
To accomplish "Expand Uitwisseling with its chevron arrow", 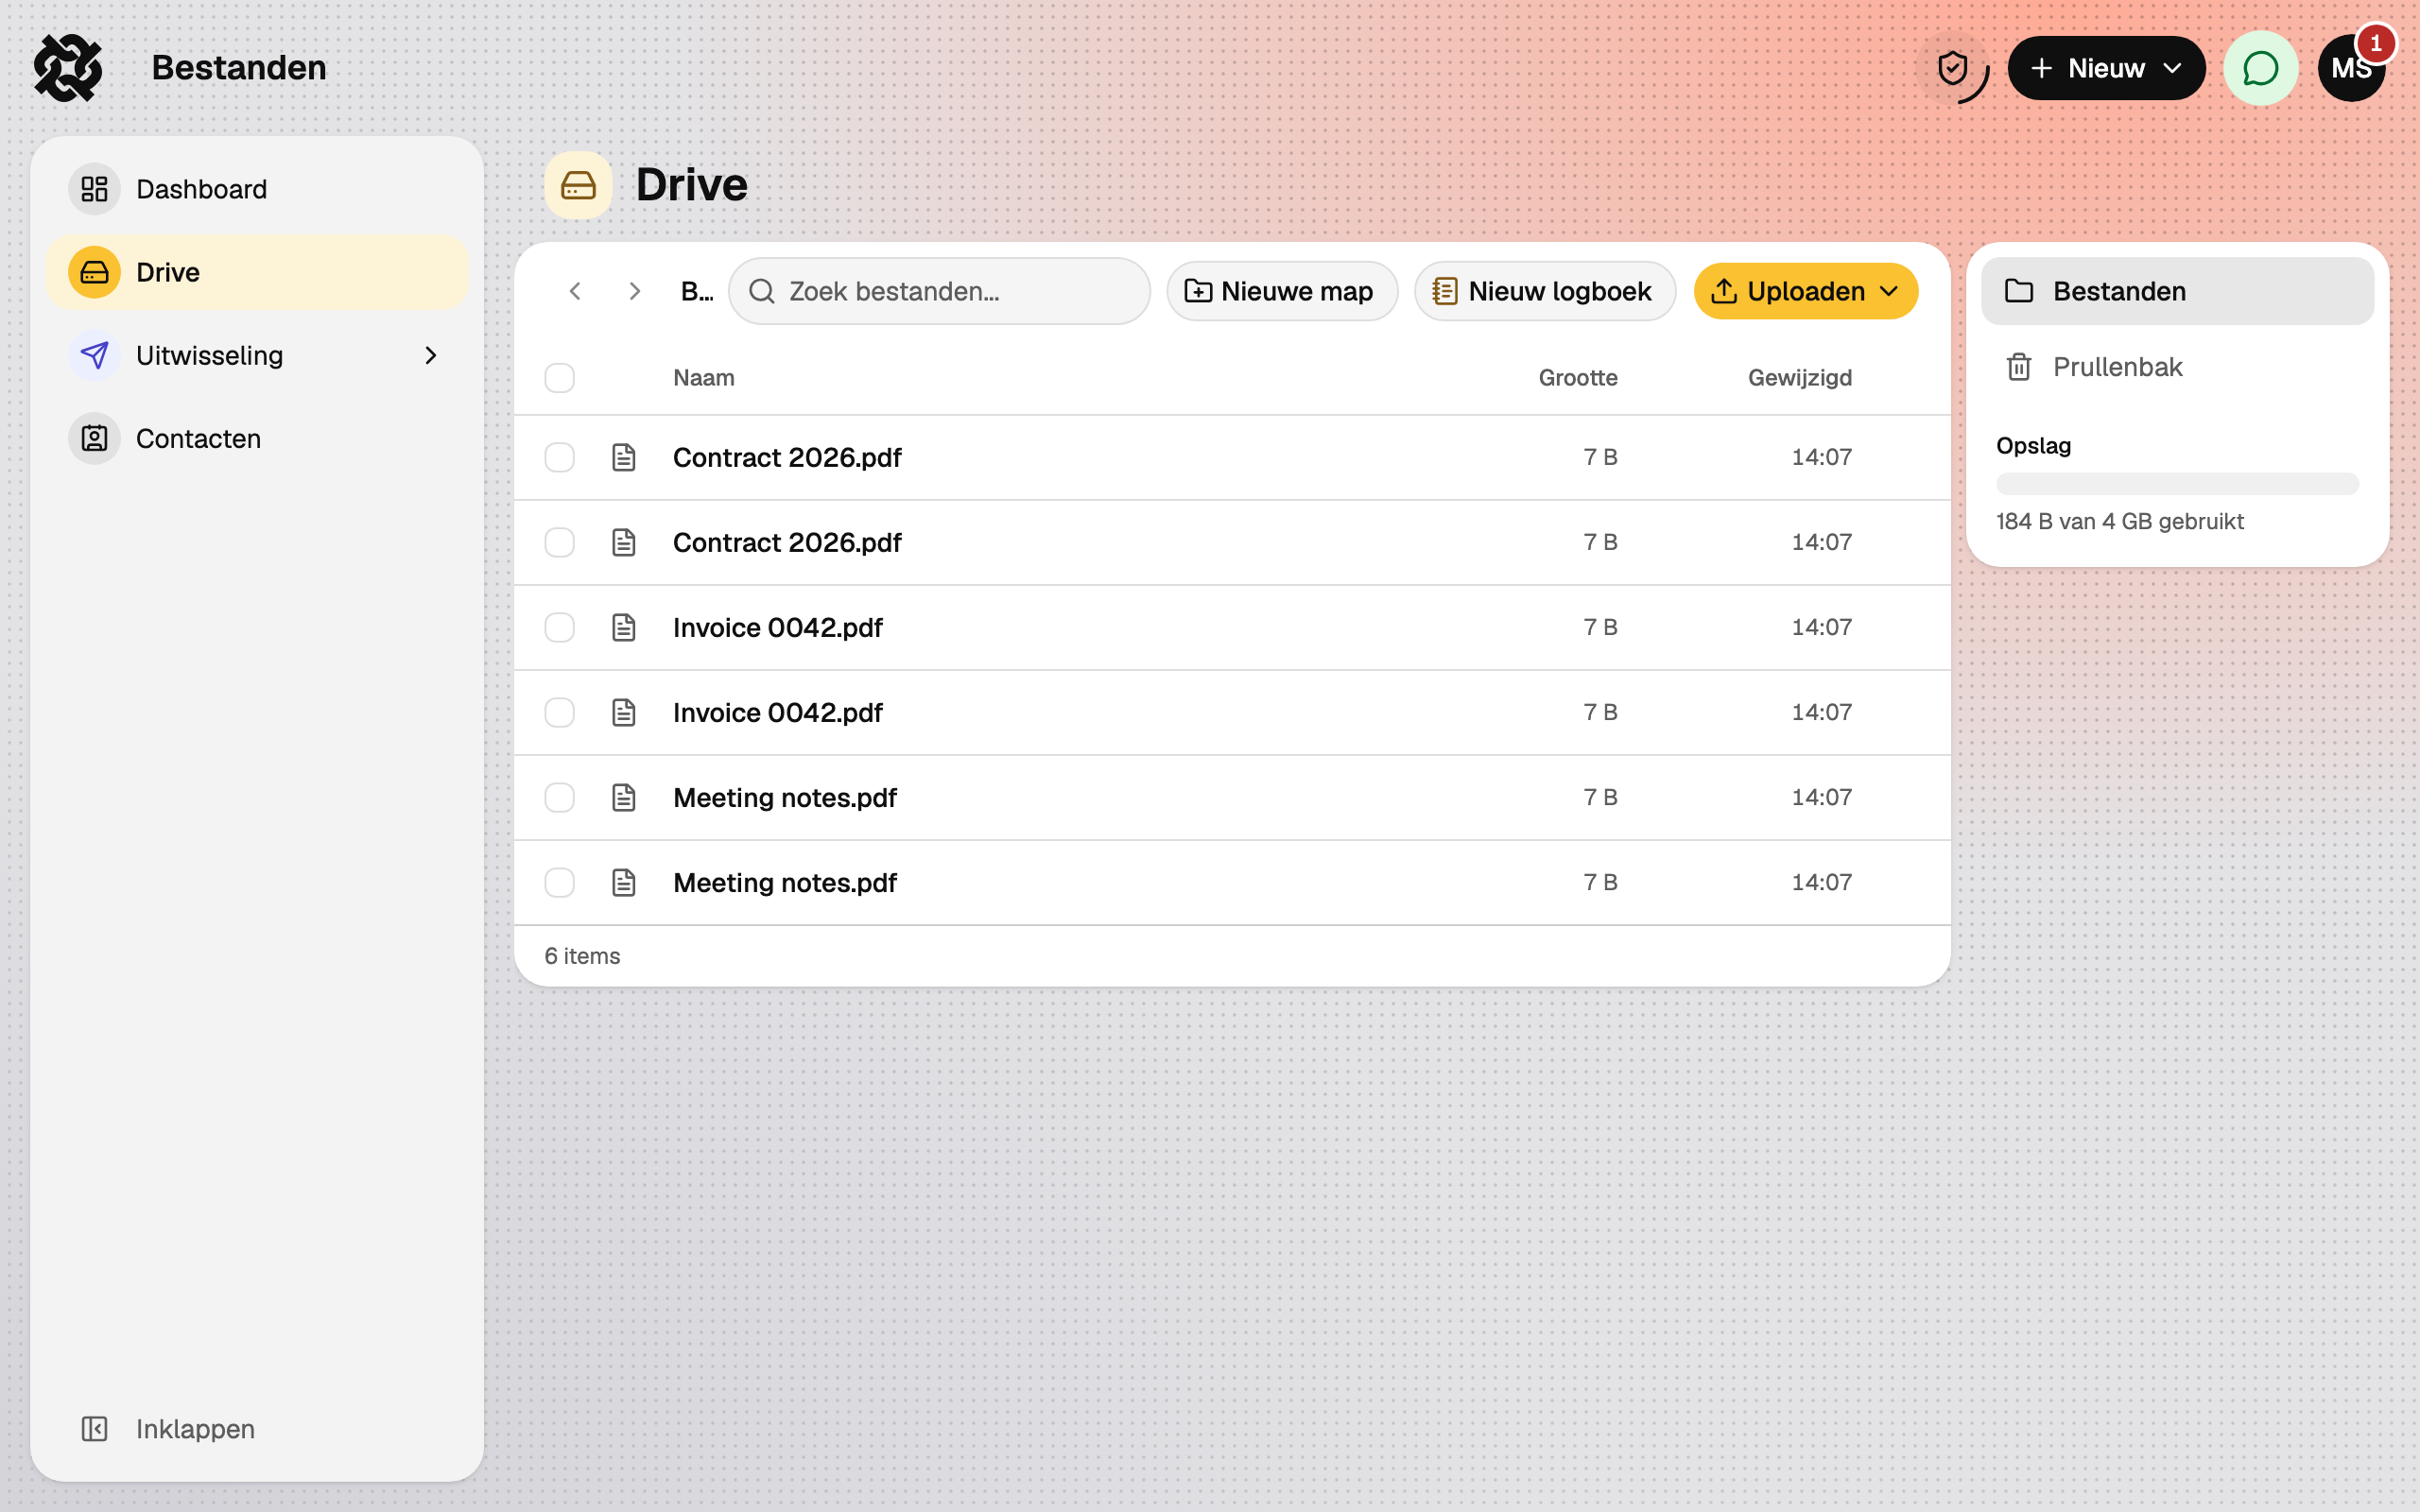I will point(431,355).
